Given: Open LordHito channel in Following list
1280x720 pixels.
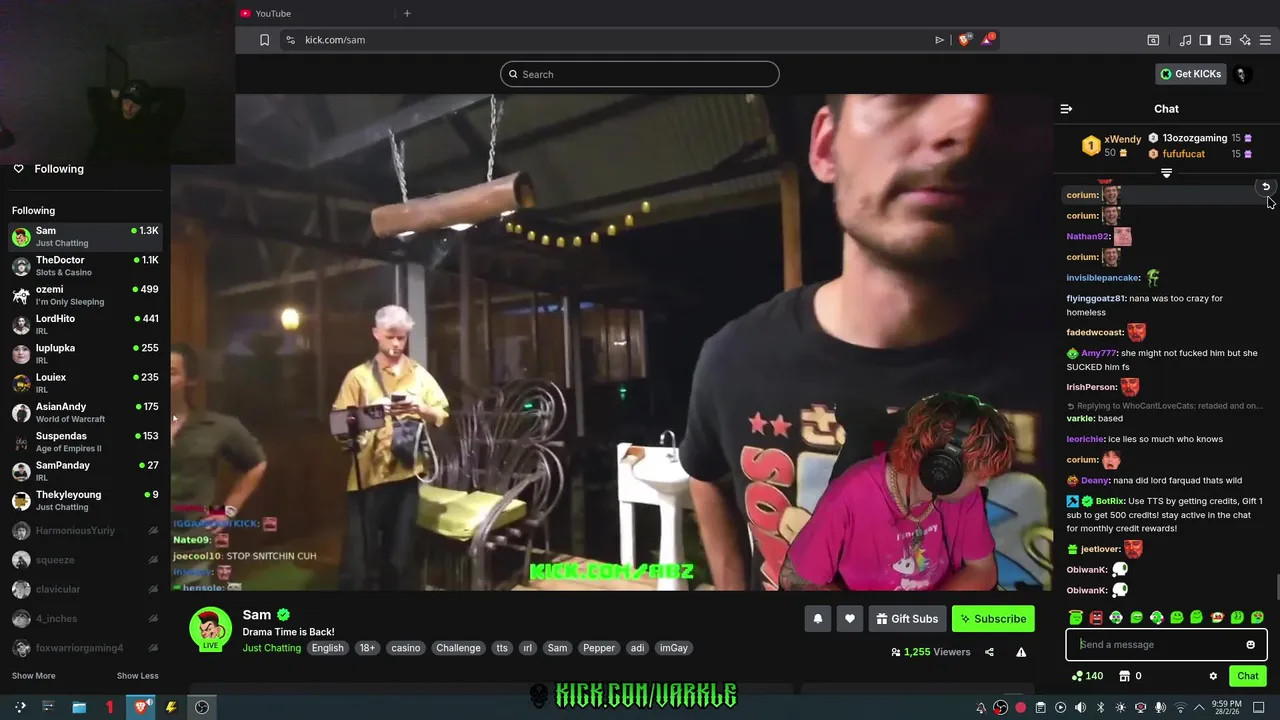Looking at the screenshot, I should tap(85, 324).
